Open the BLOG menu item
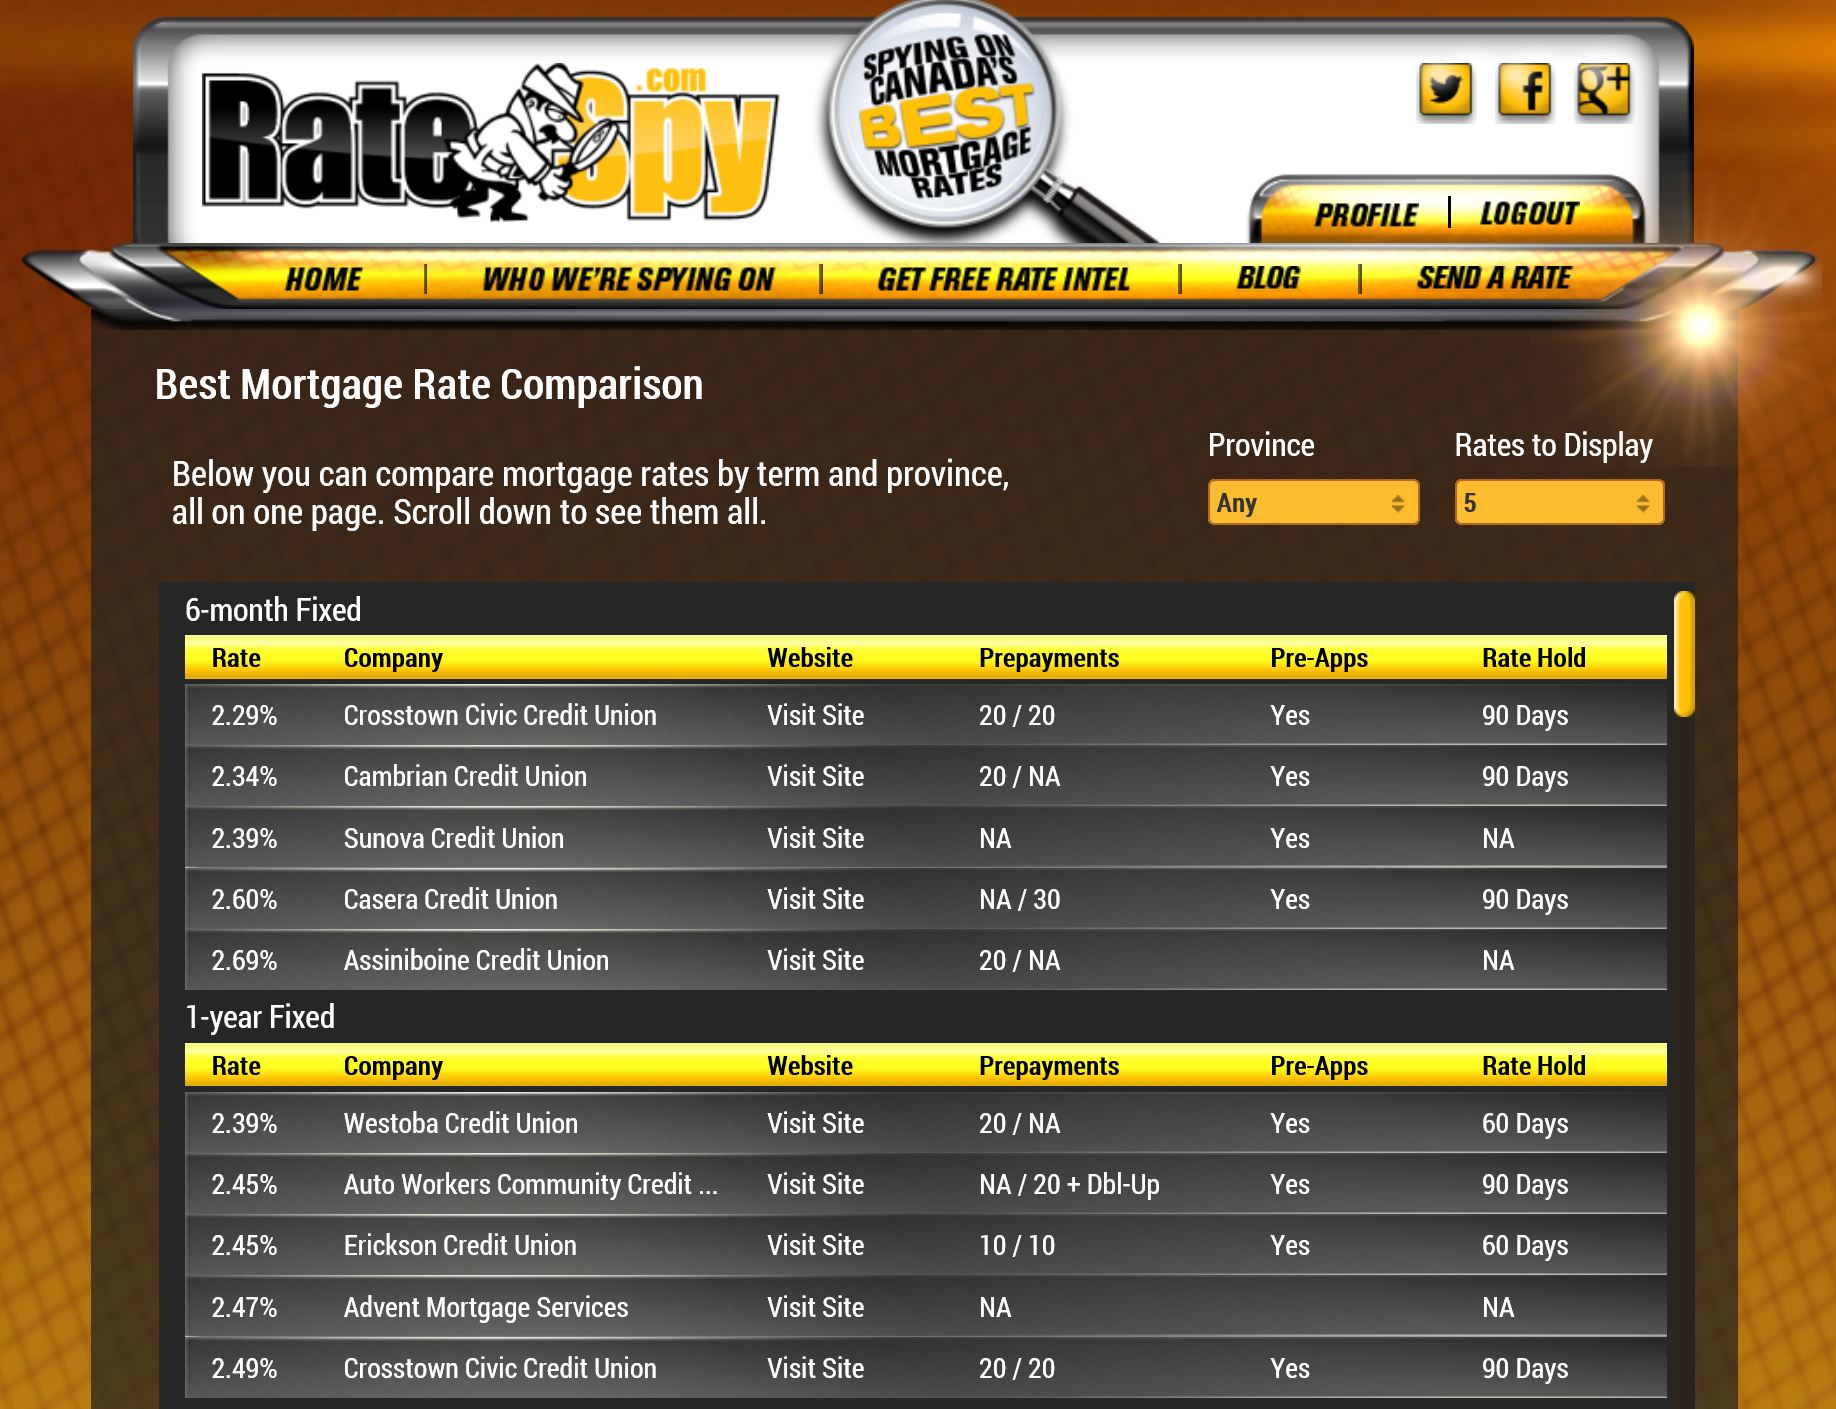 (1268, 278)
